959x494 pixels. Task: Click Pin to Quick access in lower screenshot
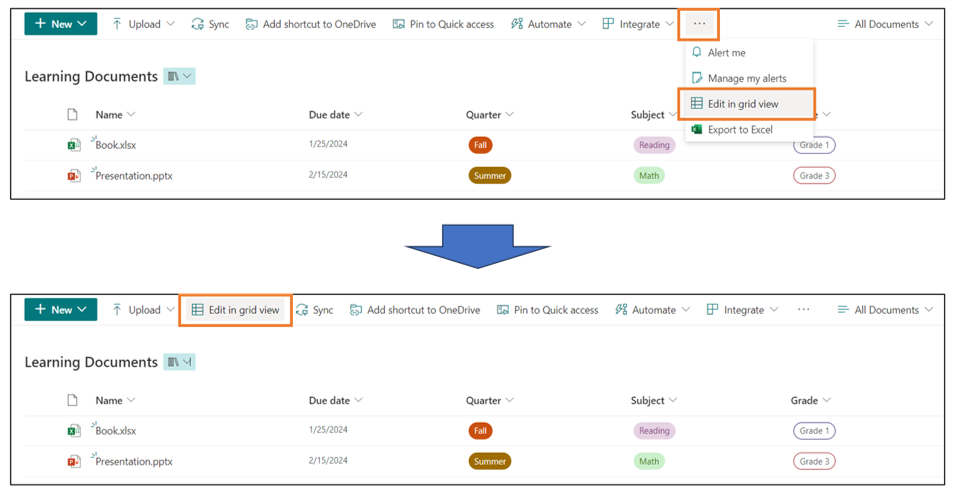pos(547,309)
